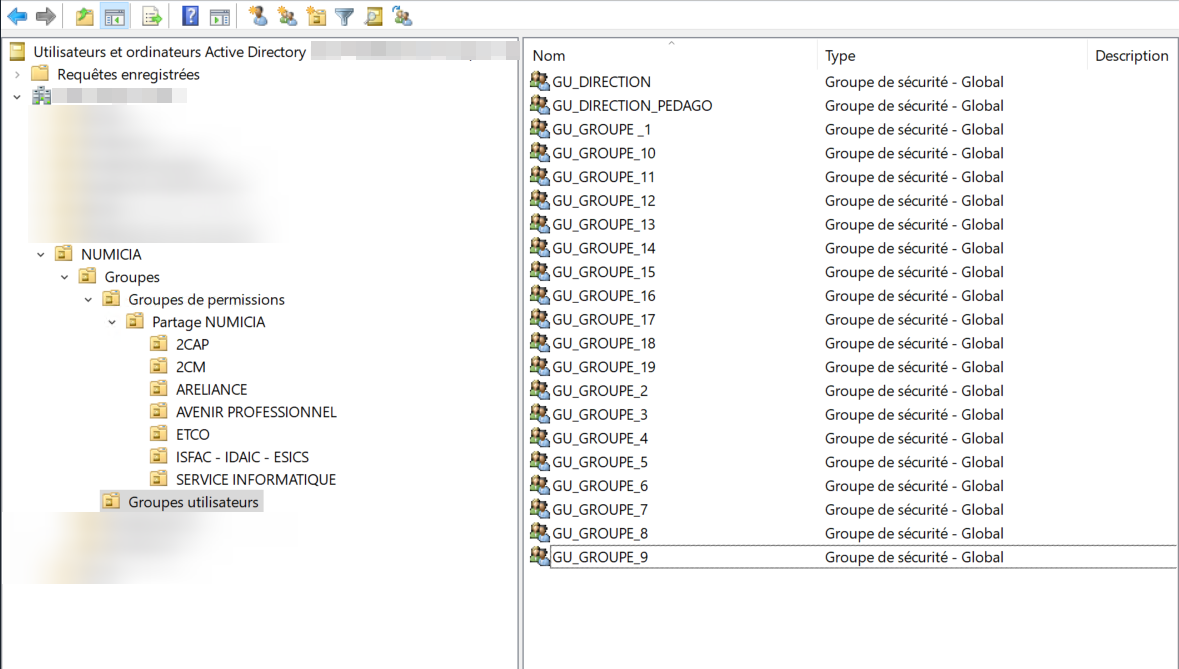The width and height of the screenshot is (1179, 669).
Task: Open filter options with the funnel icon
Action: click(x=344, y=16)
